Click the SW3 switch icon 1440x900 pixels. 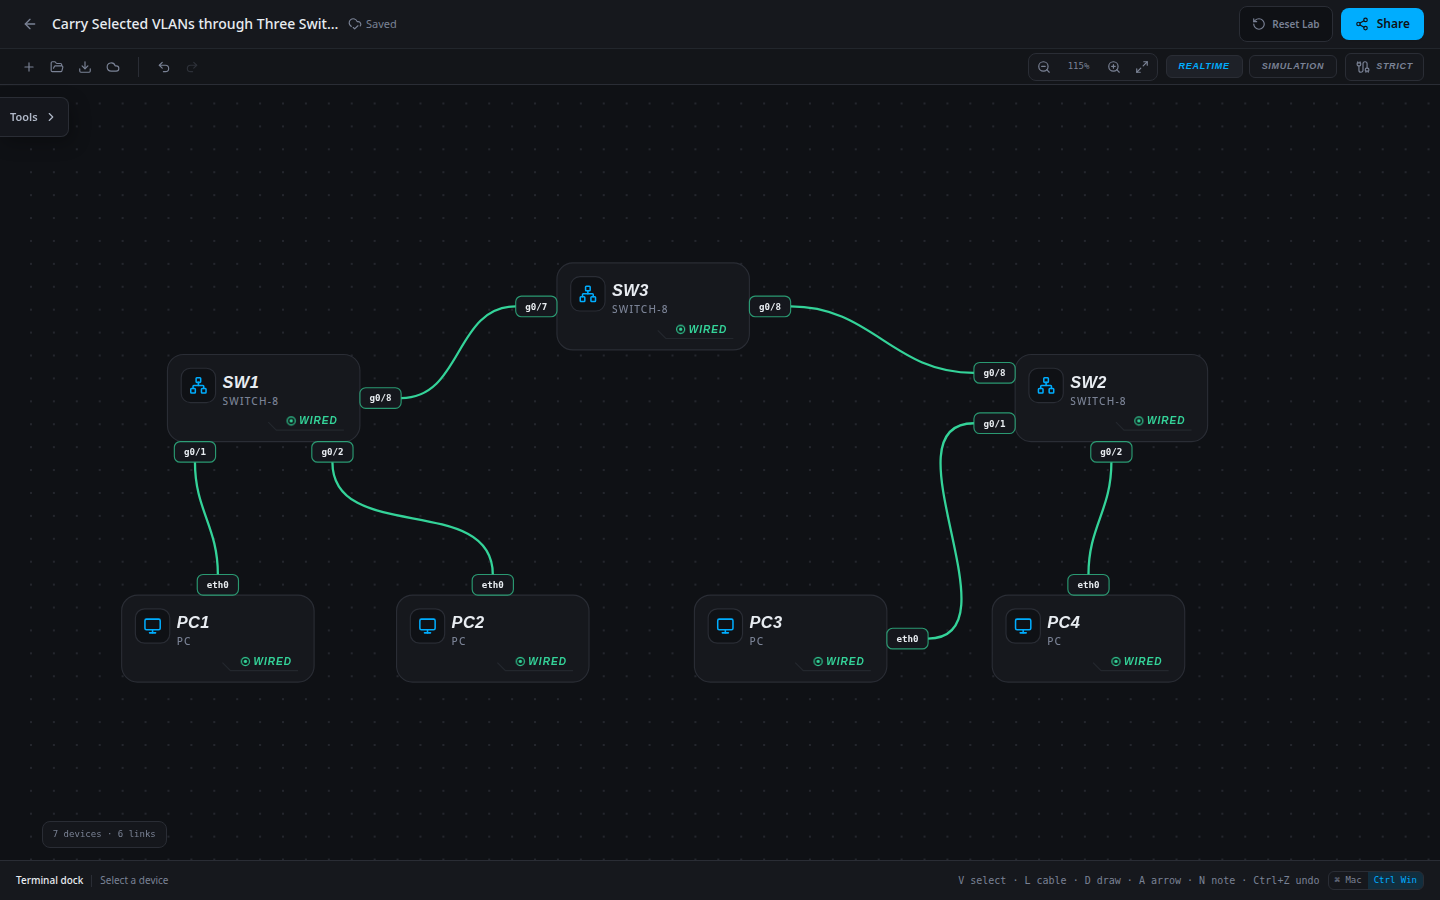pos(588,294)
